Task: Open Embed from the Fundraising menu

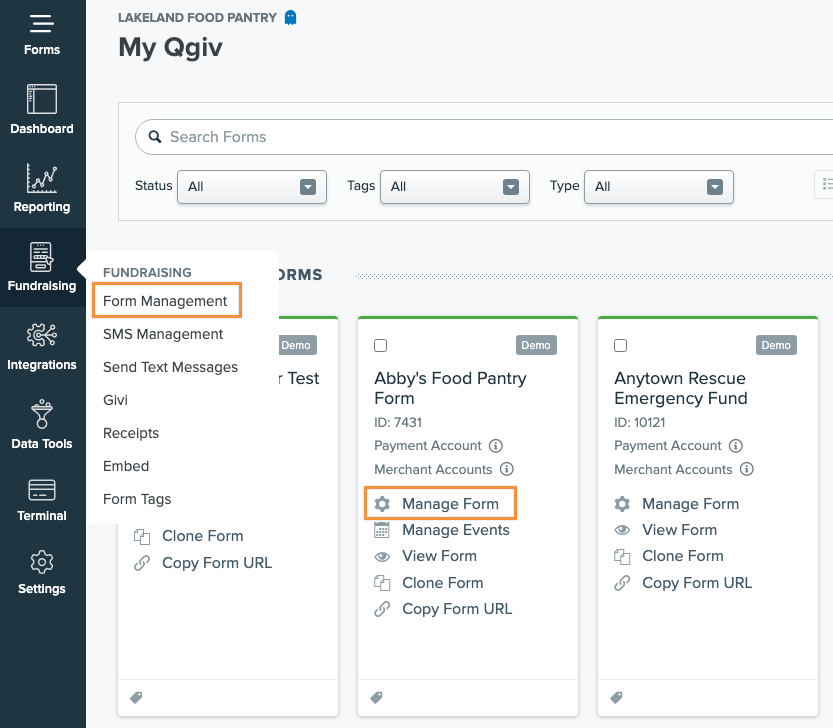Action: tap(126, 466)
